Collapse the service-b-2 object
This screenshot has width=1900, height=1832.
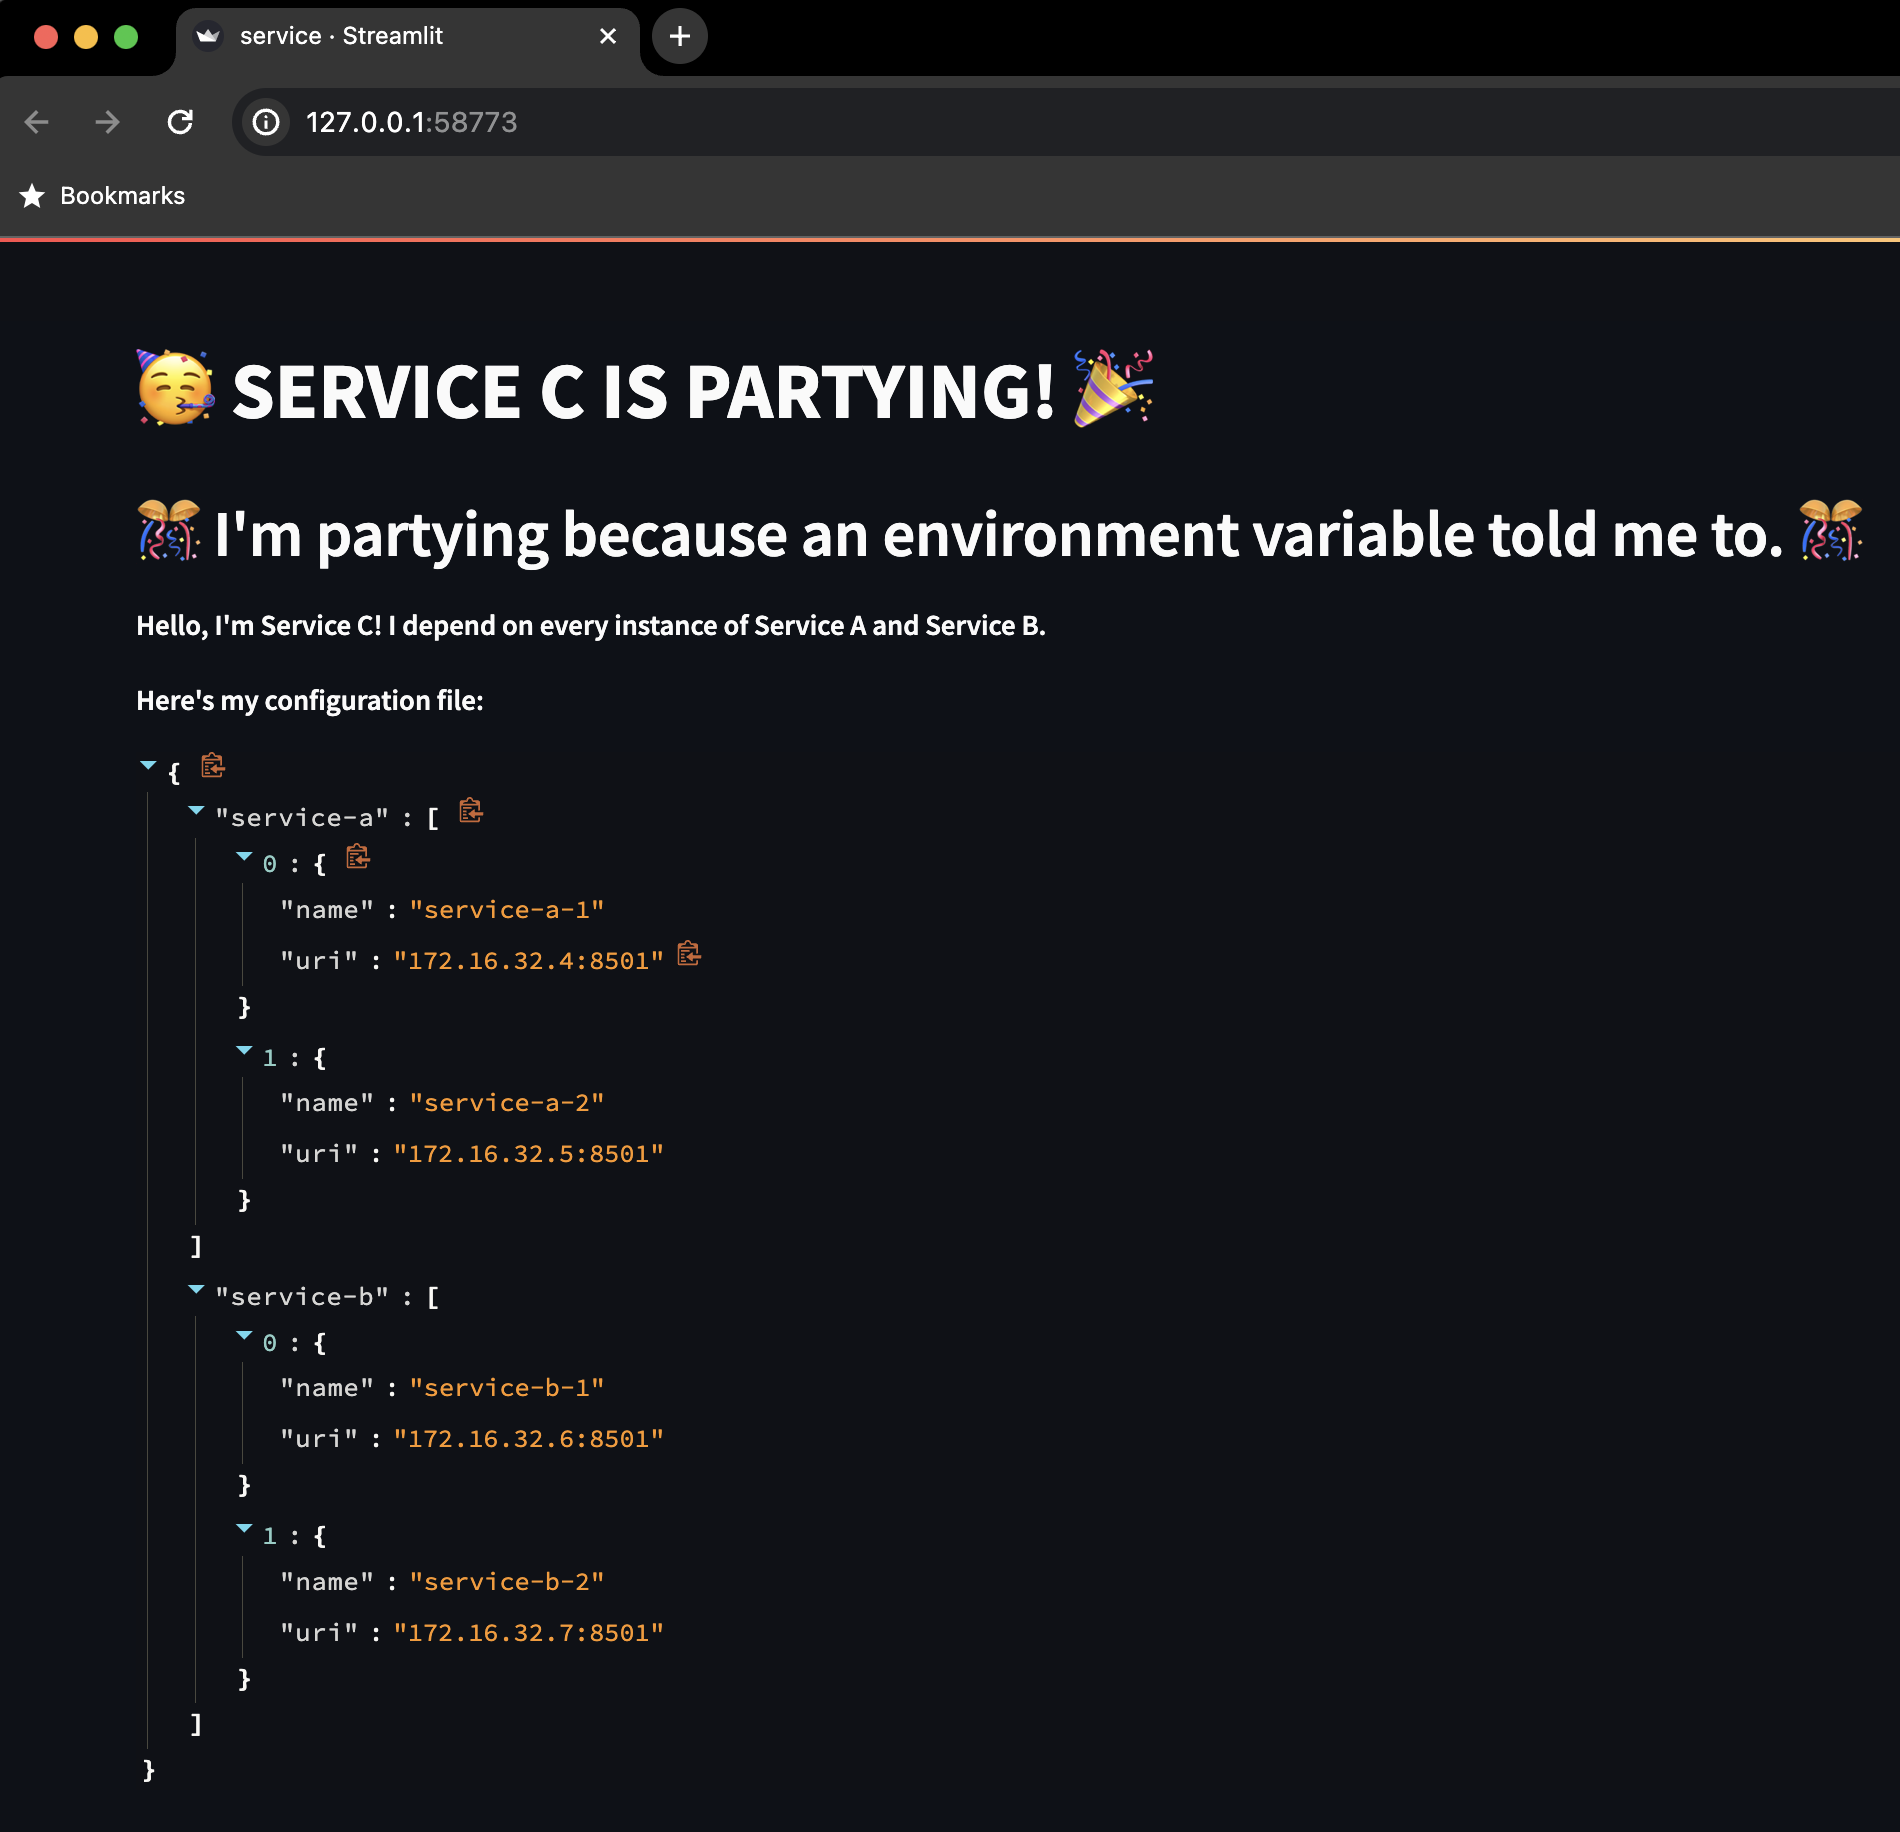pyautogui.click(x=243, y=1528)
